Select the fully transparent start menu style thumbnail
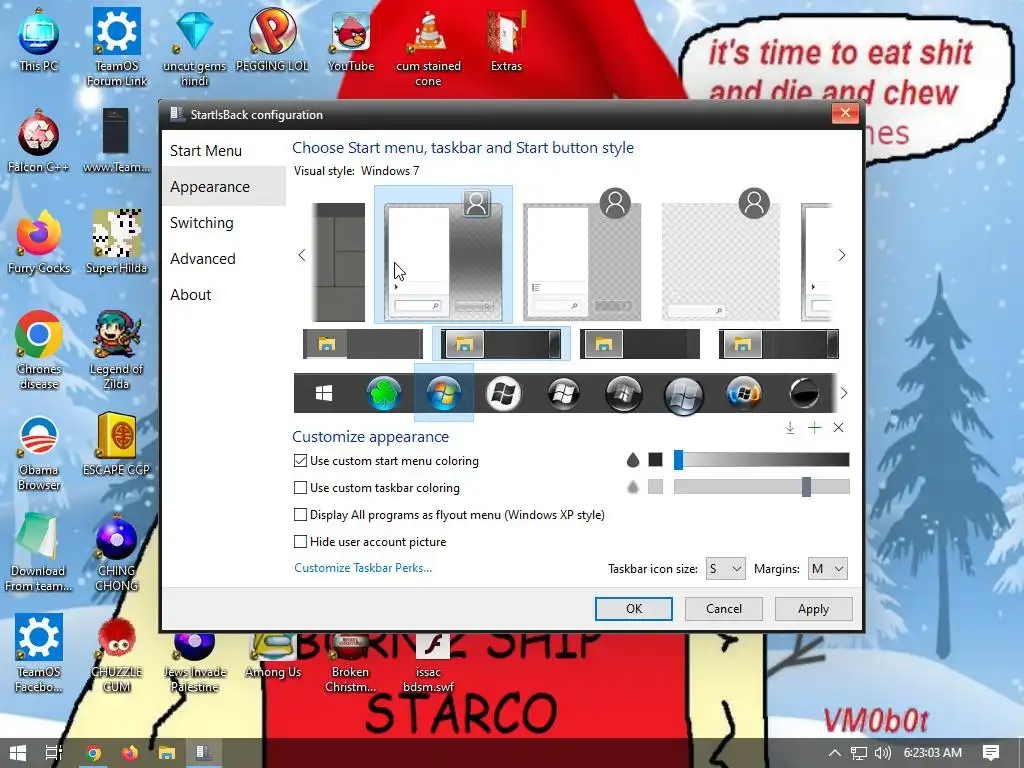 (x=720, y=255)
